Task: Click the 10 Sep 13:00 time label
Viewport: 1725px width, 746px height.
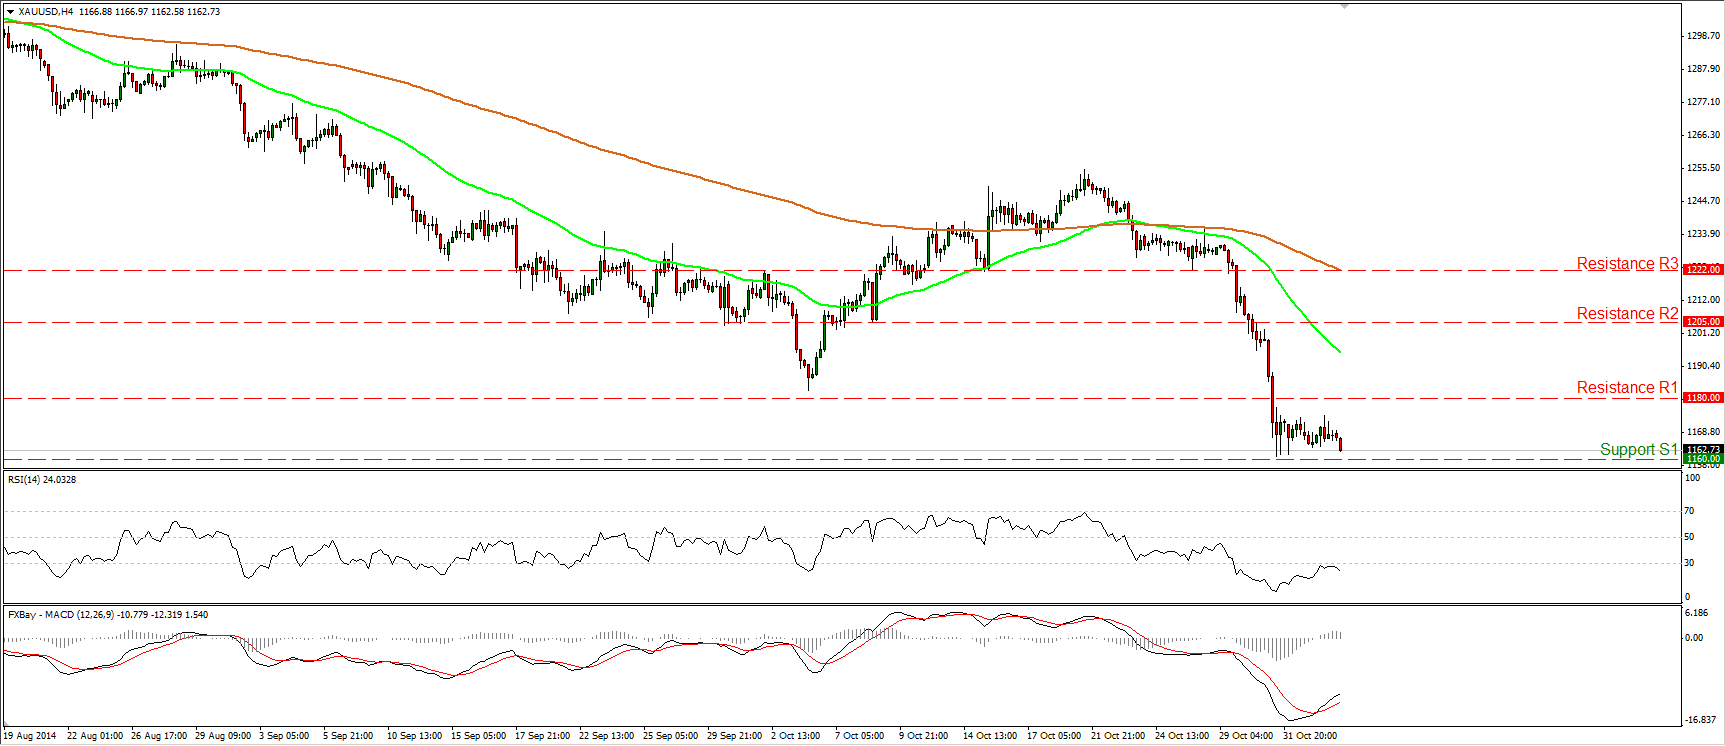Action: coord(415,736)
